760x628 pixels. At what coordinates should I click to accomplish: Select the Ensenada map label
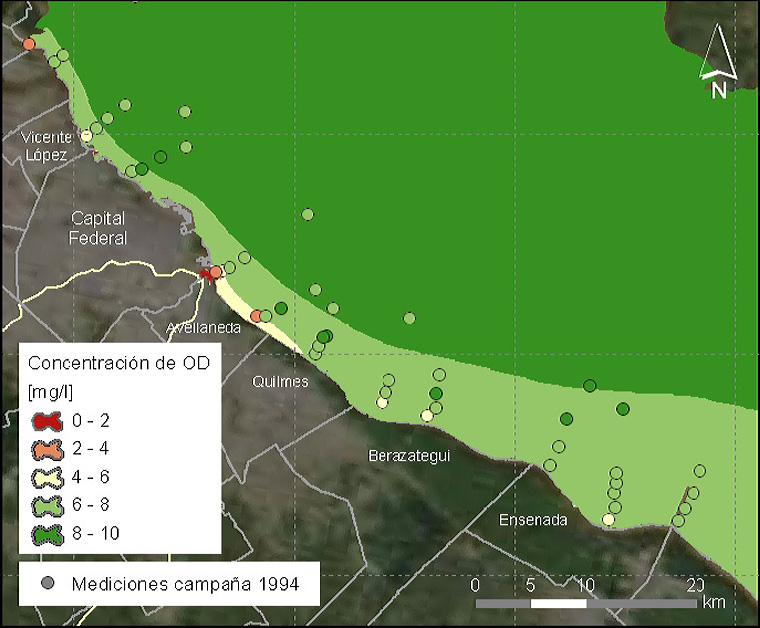[x=533, y=520]
